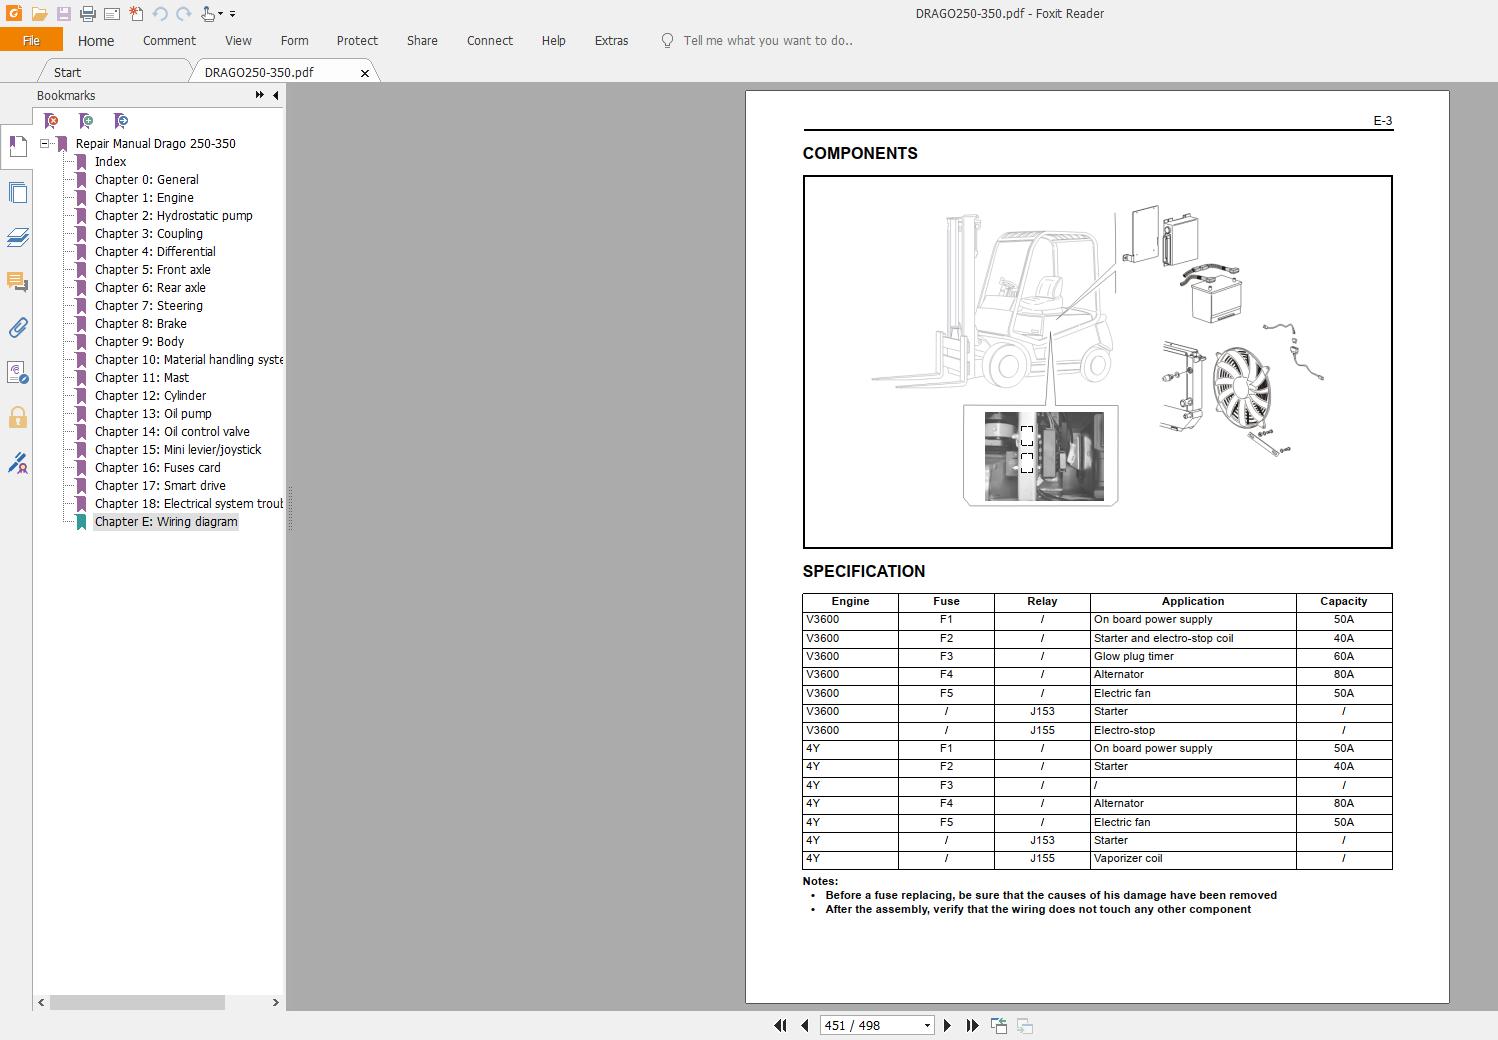Go to the previous page
This screenshot has width=1498, height=1040.
pos(804,1025)
